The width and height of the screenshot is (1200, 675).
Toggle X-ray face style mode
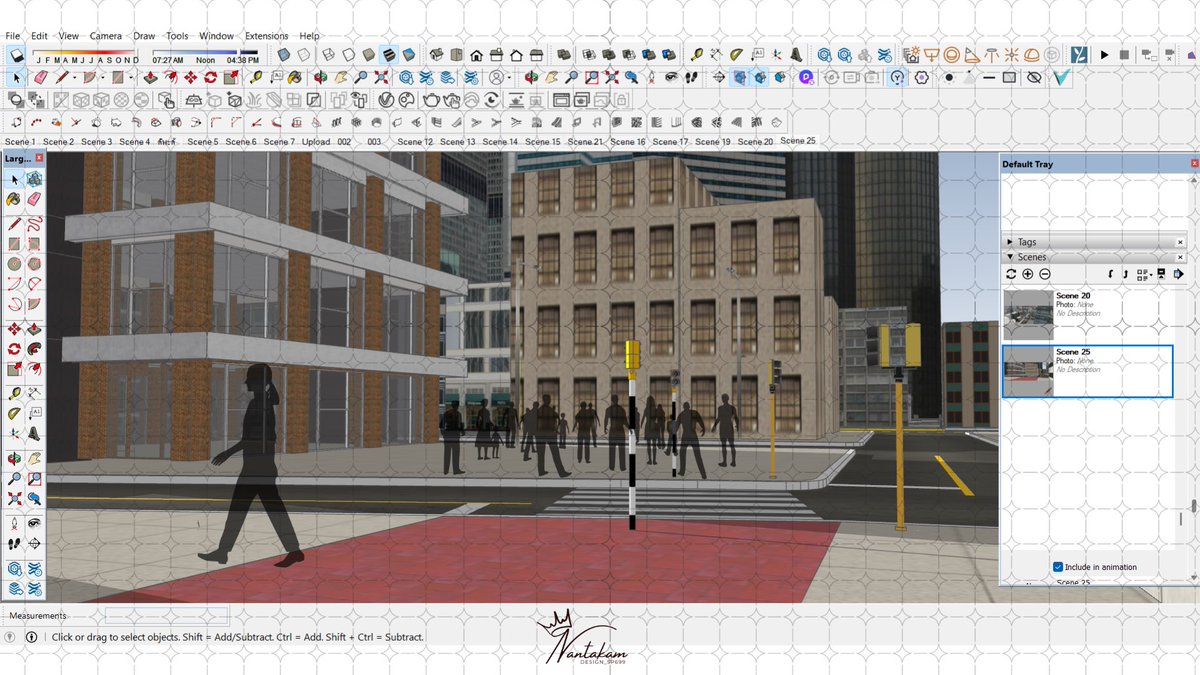coord(284,55)
